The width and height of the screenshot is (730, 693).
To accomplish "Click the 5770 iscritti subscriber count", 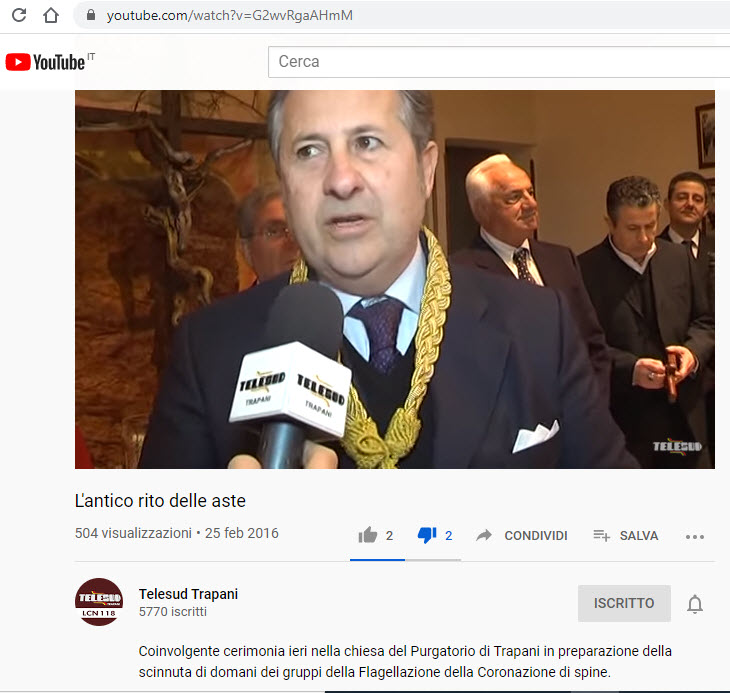I will tap(173, 612).
